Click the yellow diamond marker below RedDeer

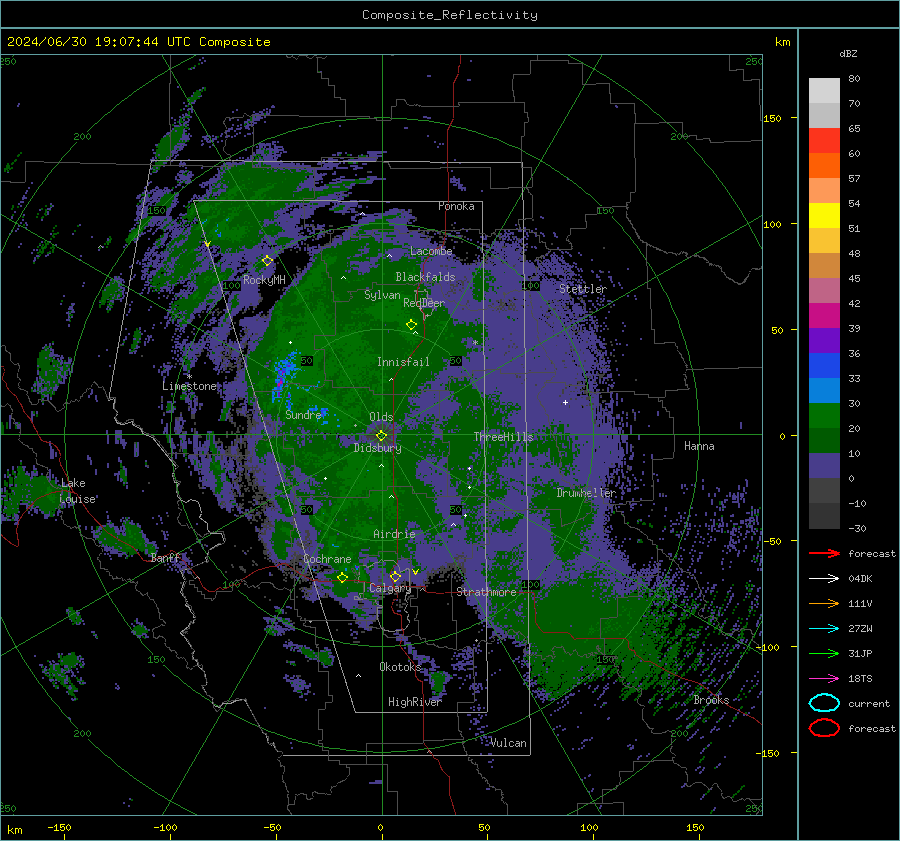tap(411, 324)
